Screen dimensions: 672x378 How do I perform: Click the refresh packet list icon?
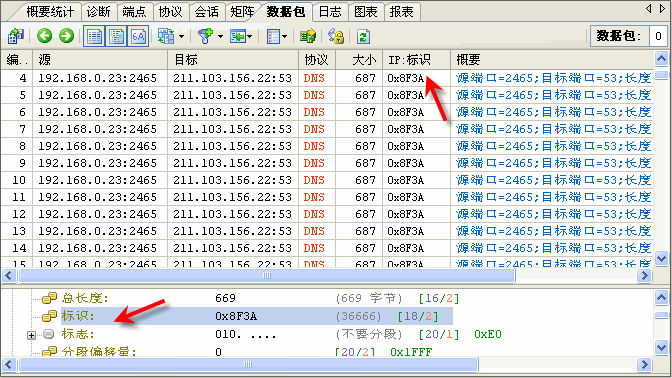[363, 37]
